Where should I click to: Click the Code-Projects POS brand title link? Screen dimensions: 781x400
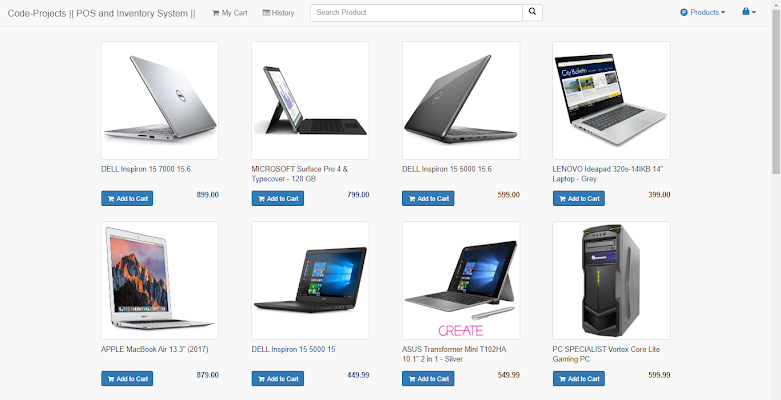point(102,13)
